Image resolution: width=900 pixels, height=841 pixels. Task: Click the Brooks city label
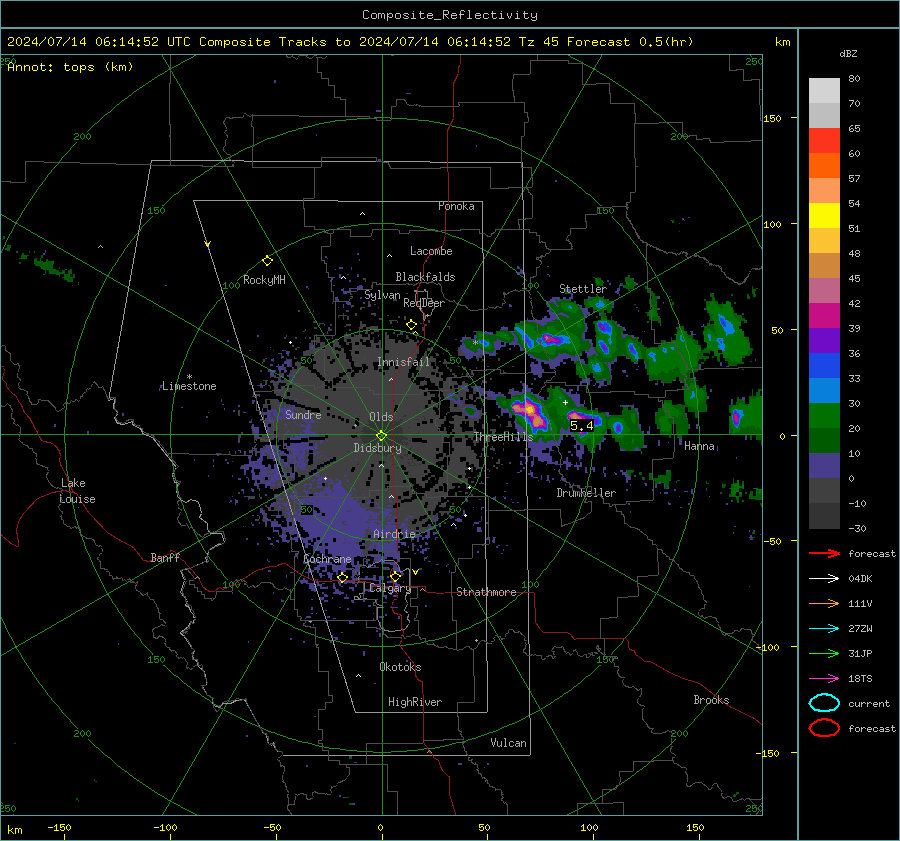click(711, 700)
